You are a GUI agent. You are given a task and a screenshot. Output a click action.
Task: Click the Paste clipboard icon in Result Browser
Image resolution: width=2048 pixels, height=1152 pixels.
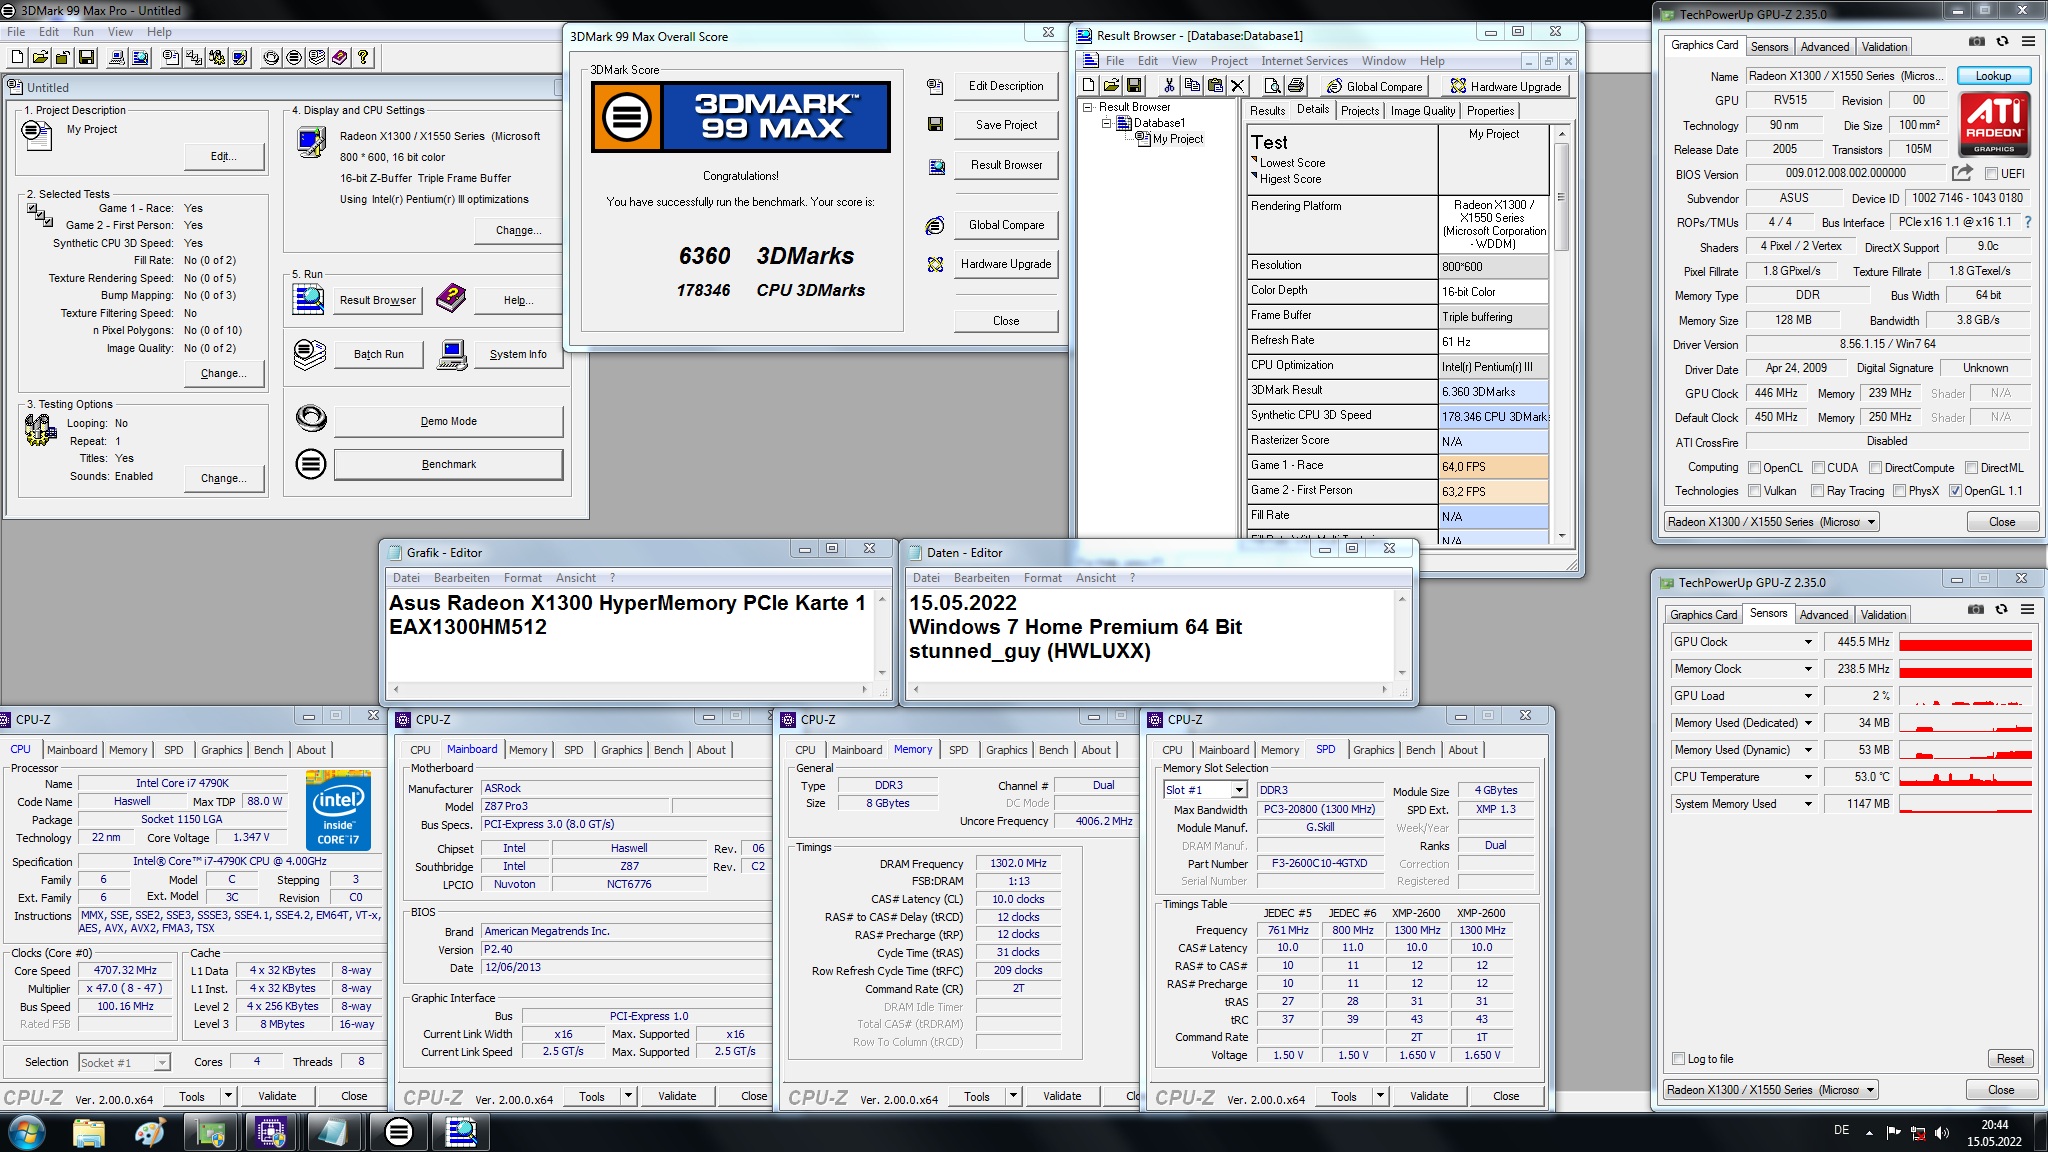tap(1215, 86)
